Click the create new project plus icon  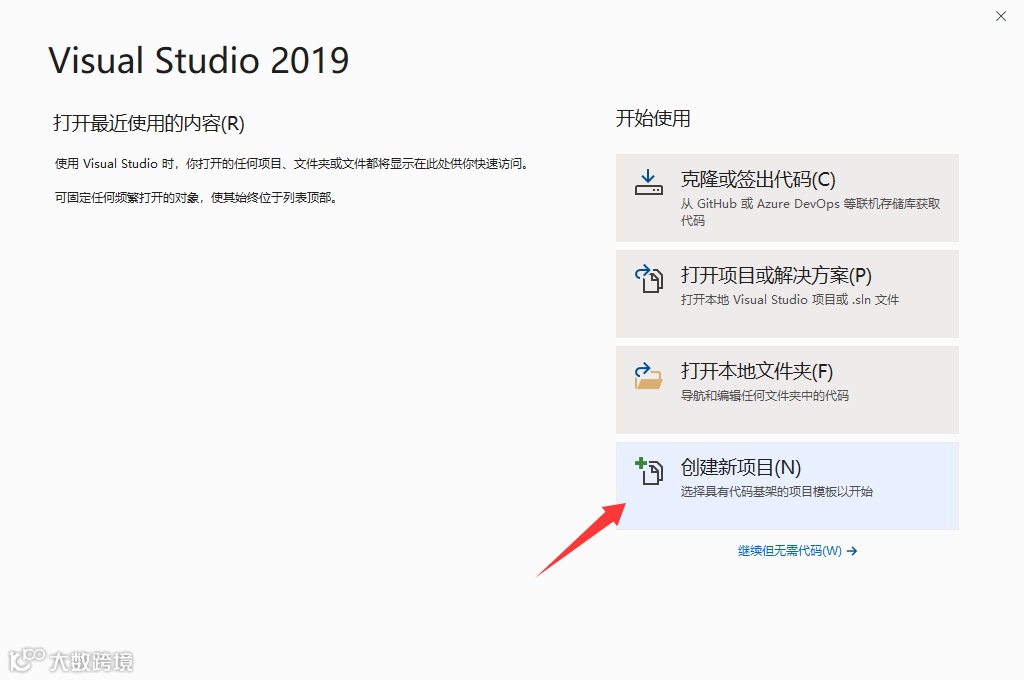(x=648, y=471)
